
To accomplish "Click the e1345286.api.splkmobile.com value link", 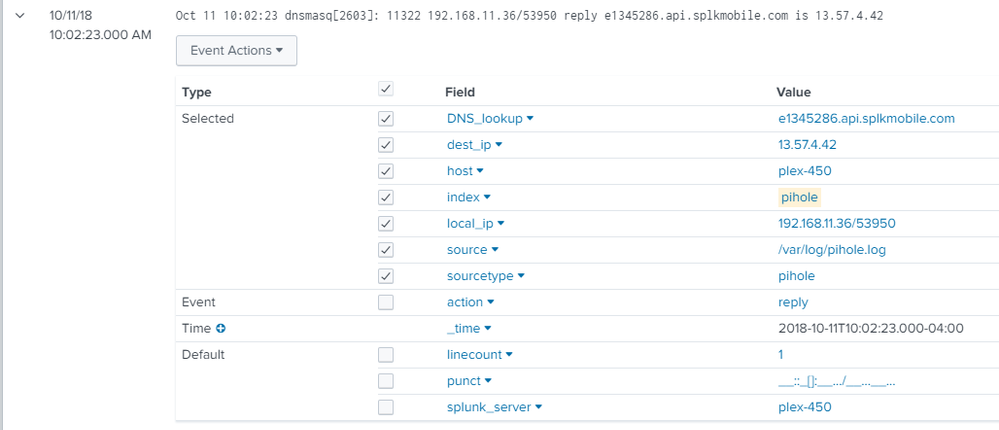I will 866,118.
